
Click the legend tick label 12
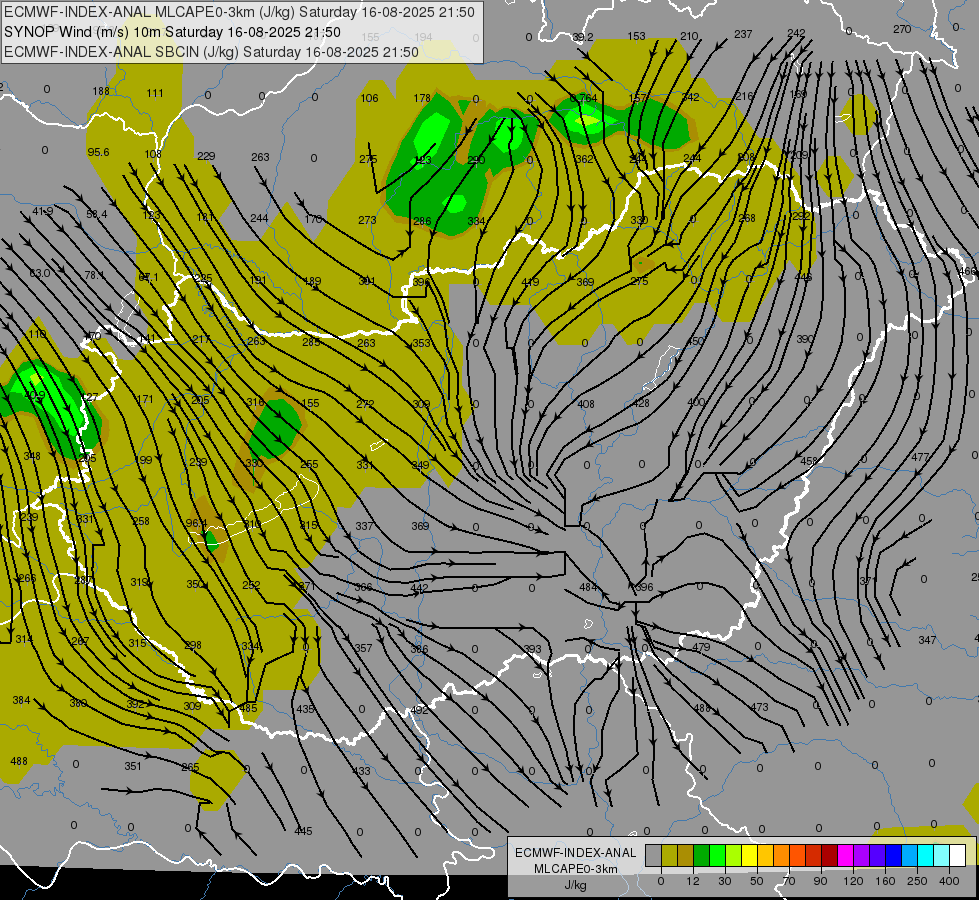click(x=692, y=881)
